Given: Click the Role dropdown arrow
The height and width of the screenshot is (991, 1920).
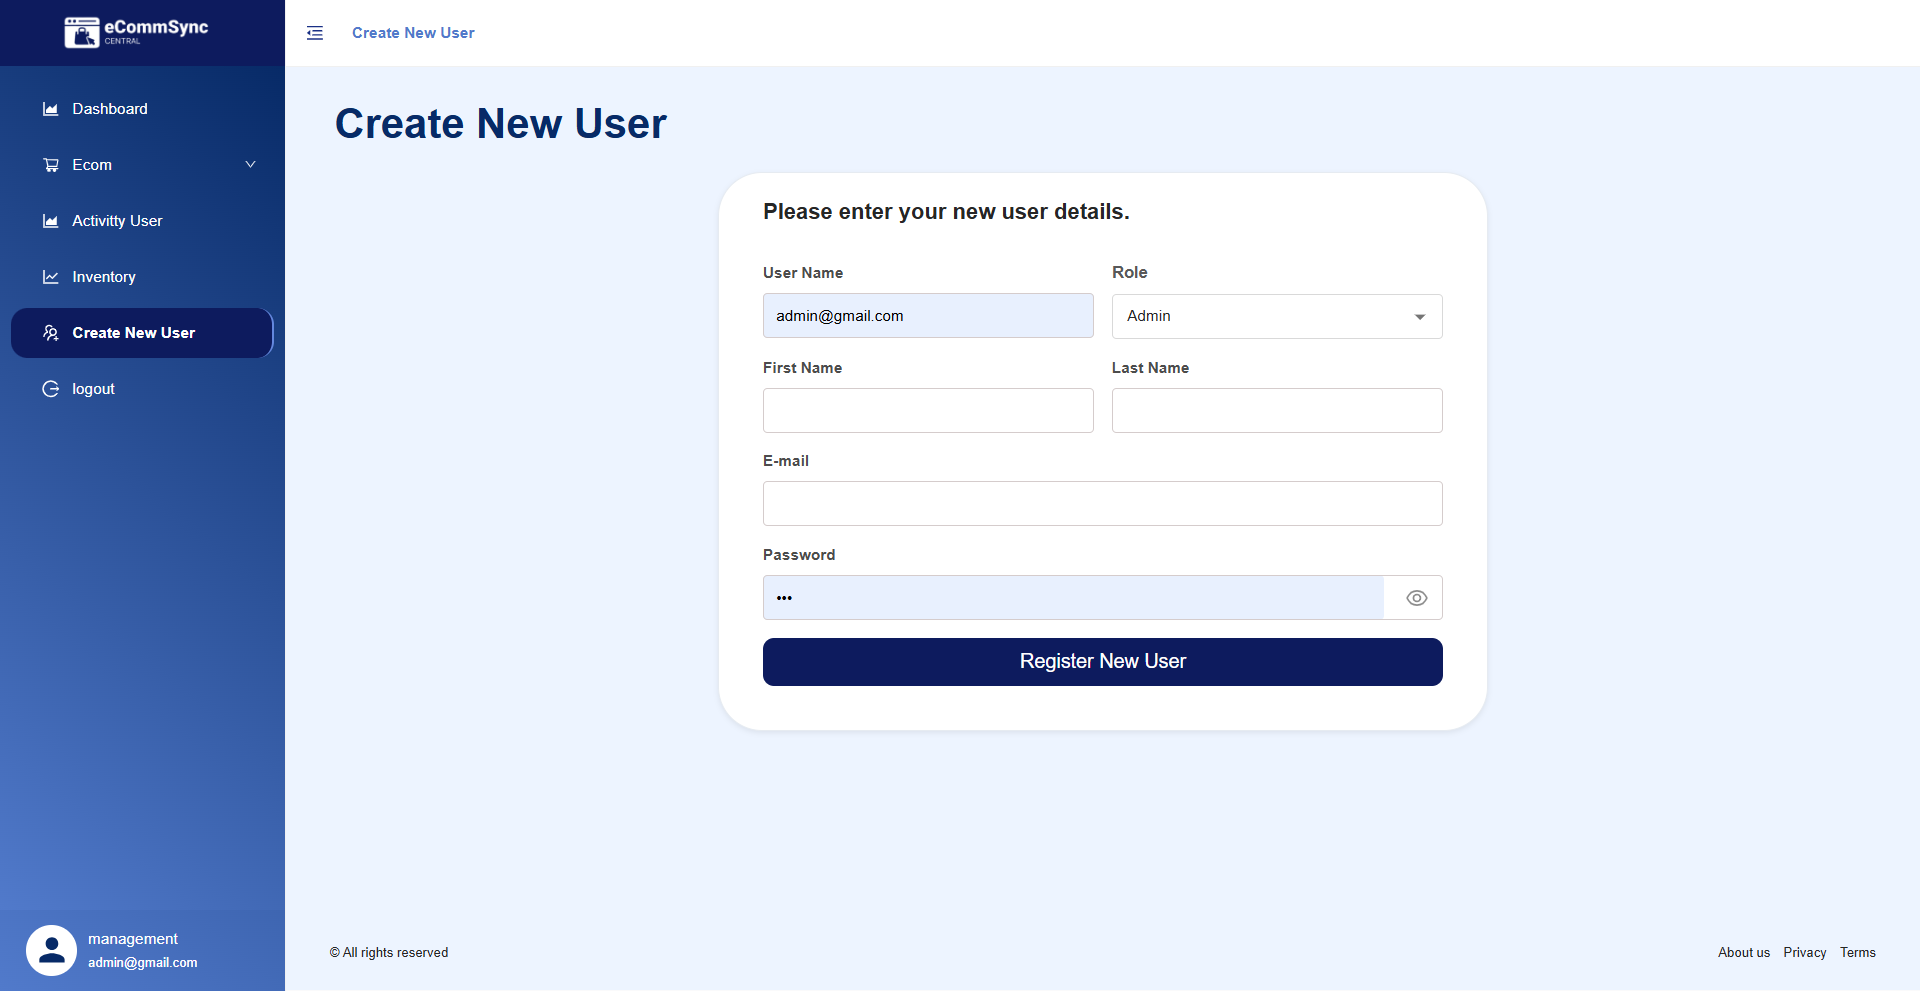Looking at the screenshot, I should click(x=1420, y=317).
